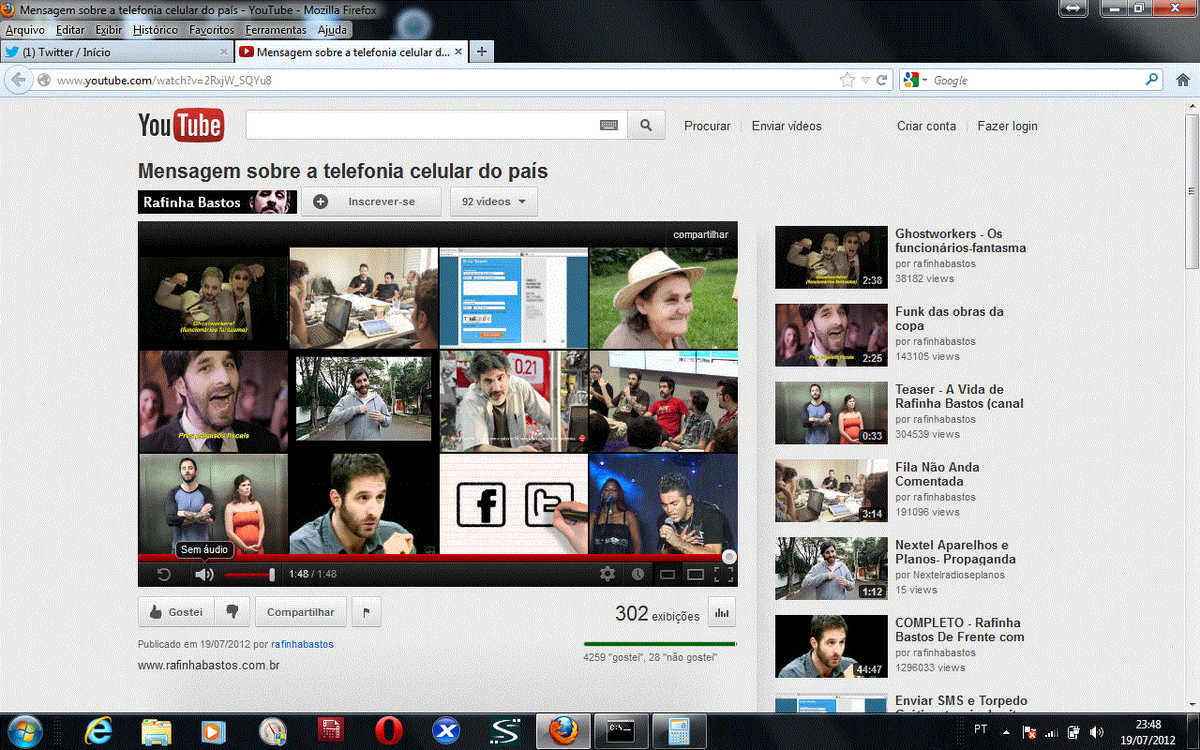Open Nextel Aparelhos e Planos video
1200x750 pixels.
pos(831,569)
